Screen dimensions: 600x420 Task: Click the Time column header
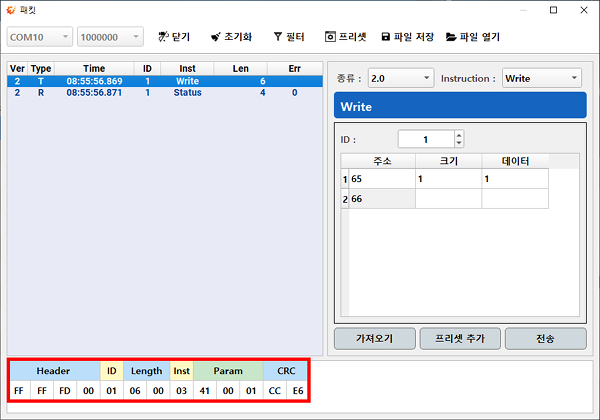pos(94,68)
